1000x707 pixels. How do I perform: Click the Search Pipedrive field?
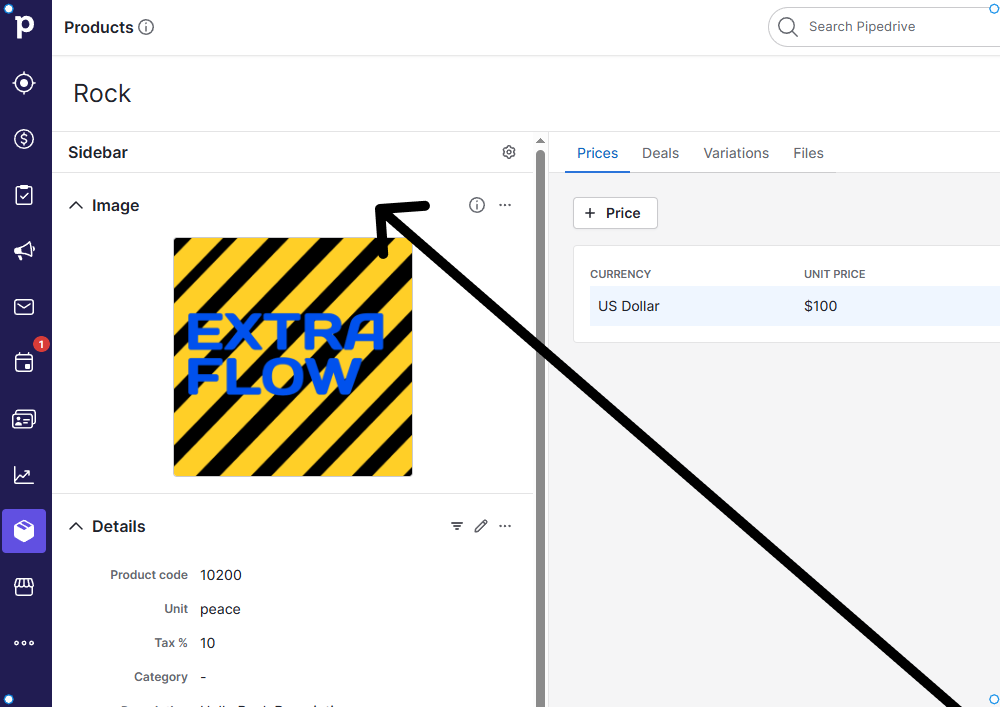point(890,27)
